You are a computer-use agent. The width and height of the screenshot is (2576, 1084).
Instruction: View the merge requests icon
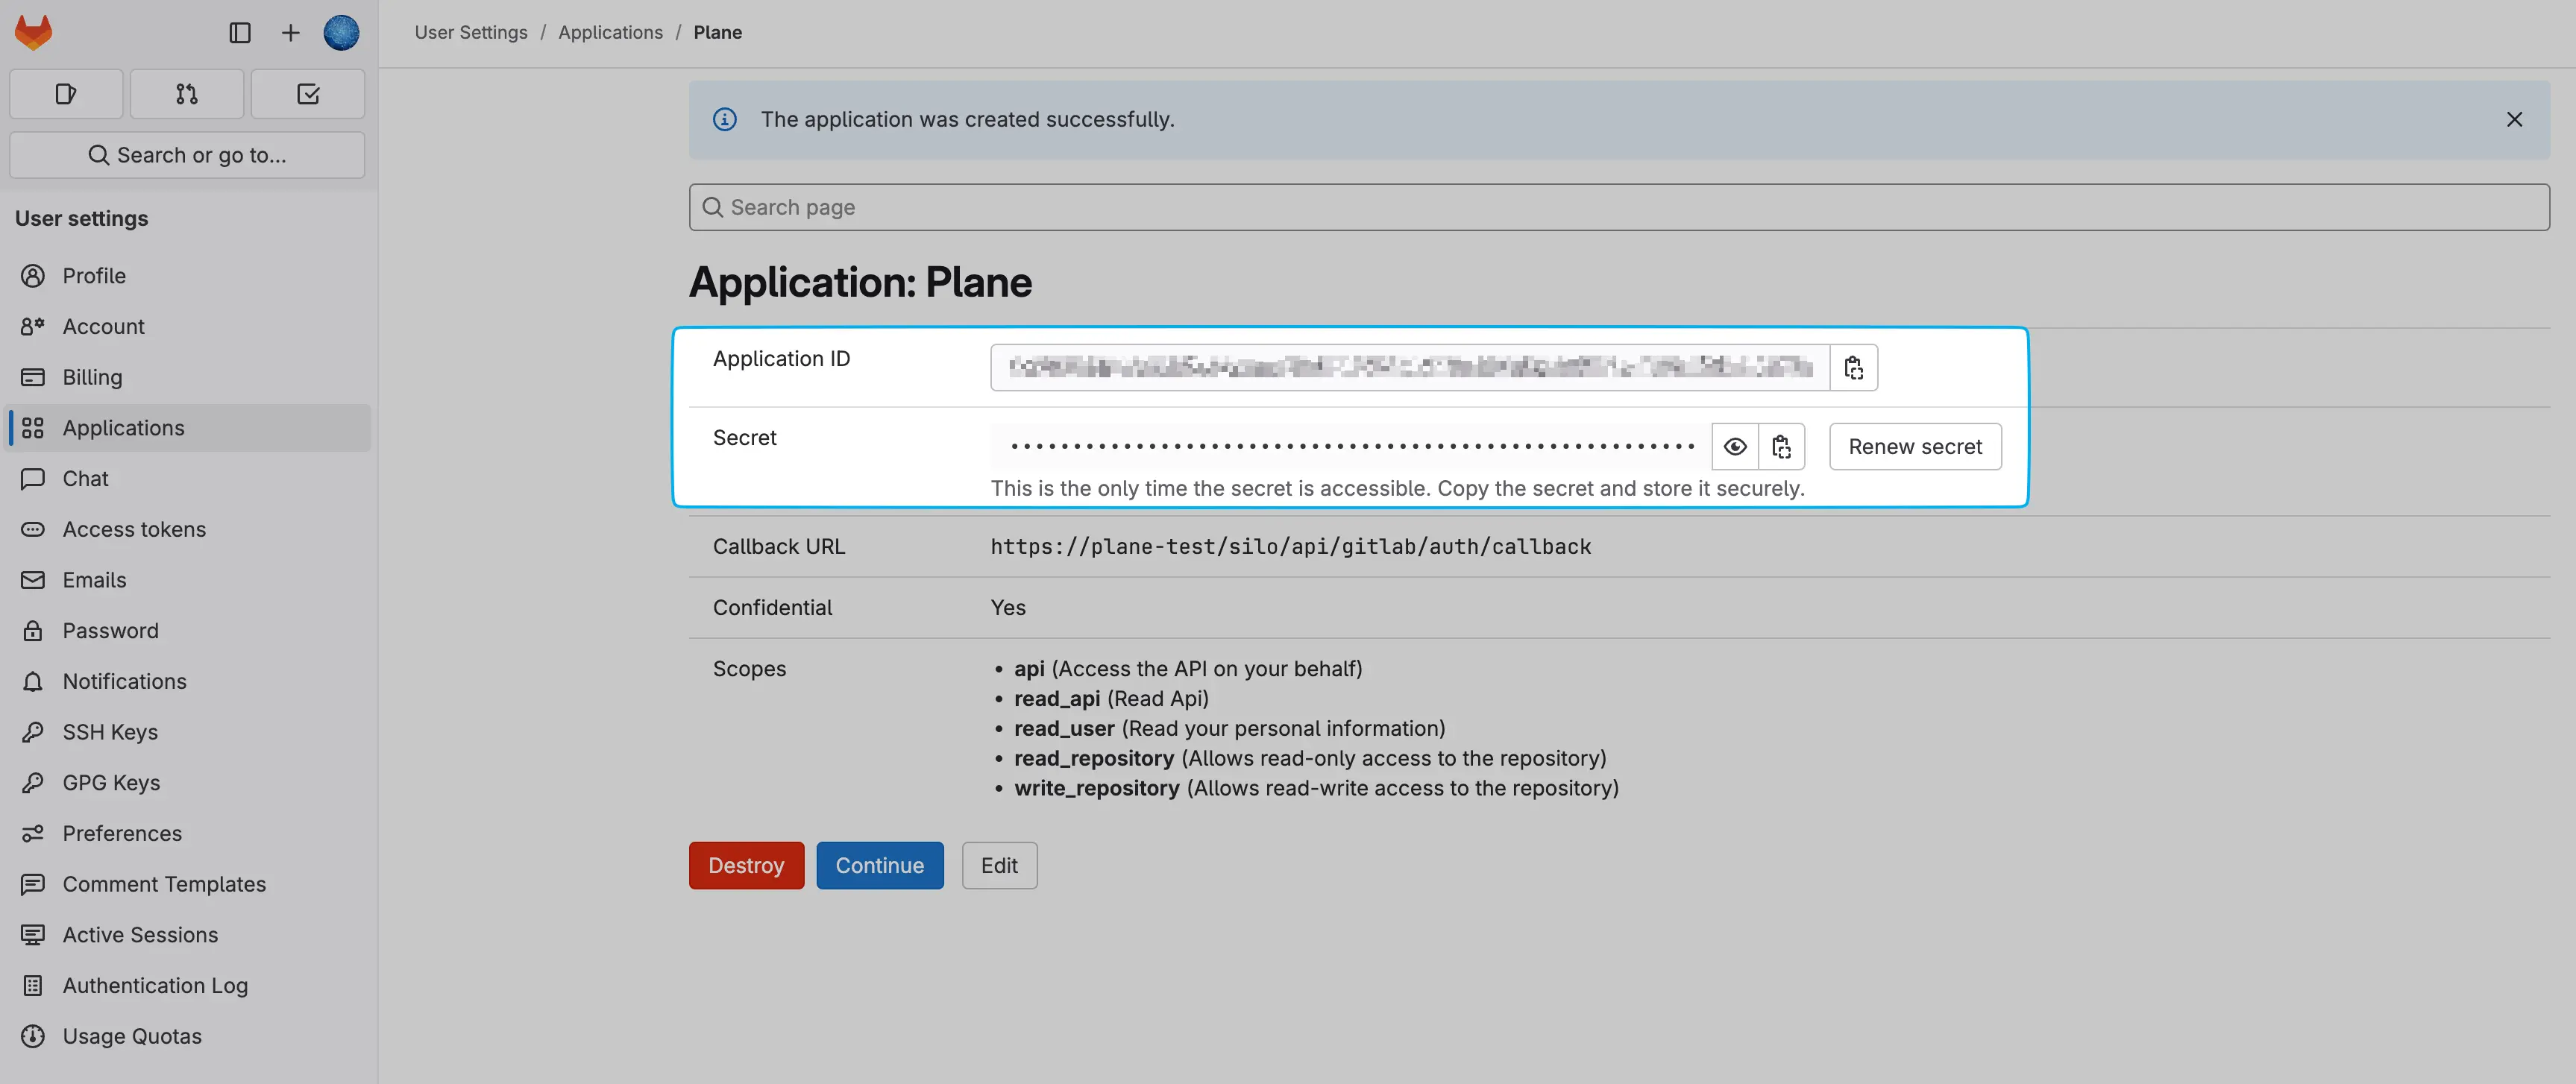tap(186, 93)
